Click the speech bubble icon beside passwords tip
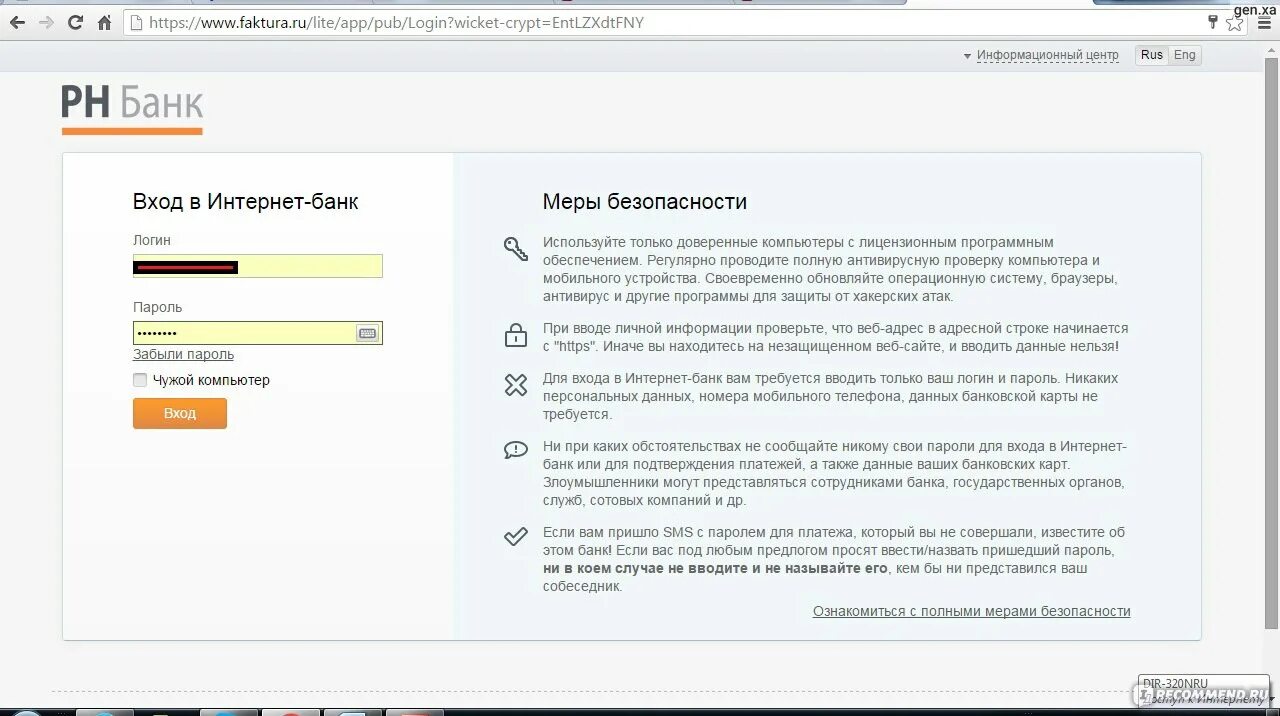This screenshot has width=1280, height=716. pos(516,450)
